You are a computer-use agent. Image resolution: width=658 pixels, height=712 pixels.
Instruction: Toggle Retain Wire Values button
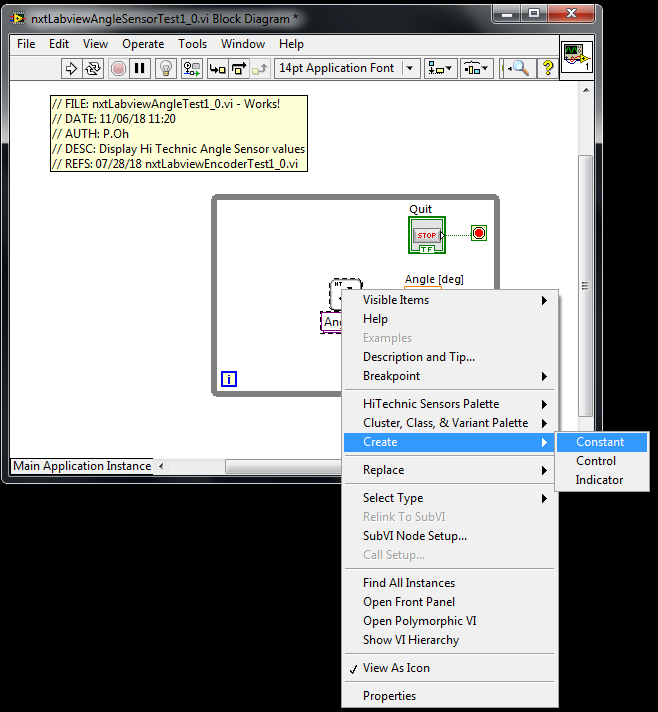pyautogui.click(x=192, y=69)
